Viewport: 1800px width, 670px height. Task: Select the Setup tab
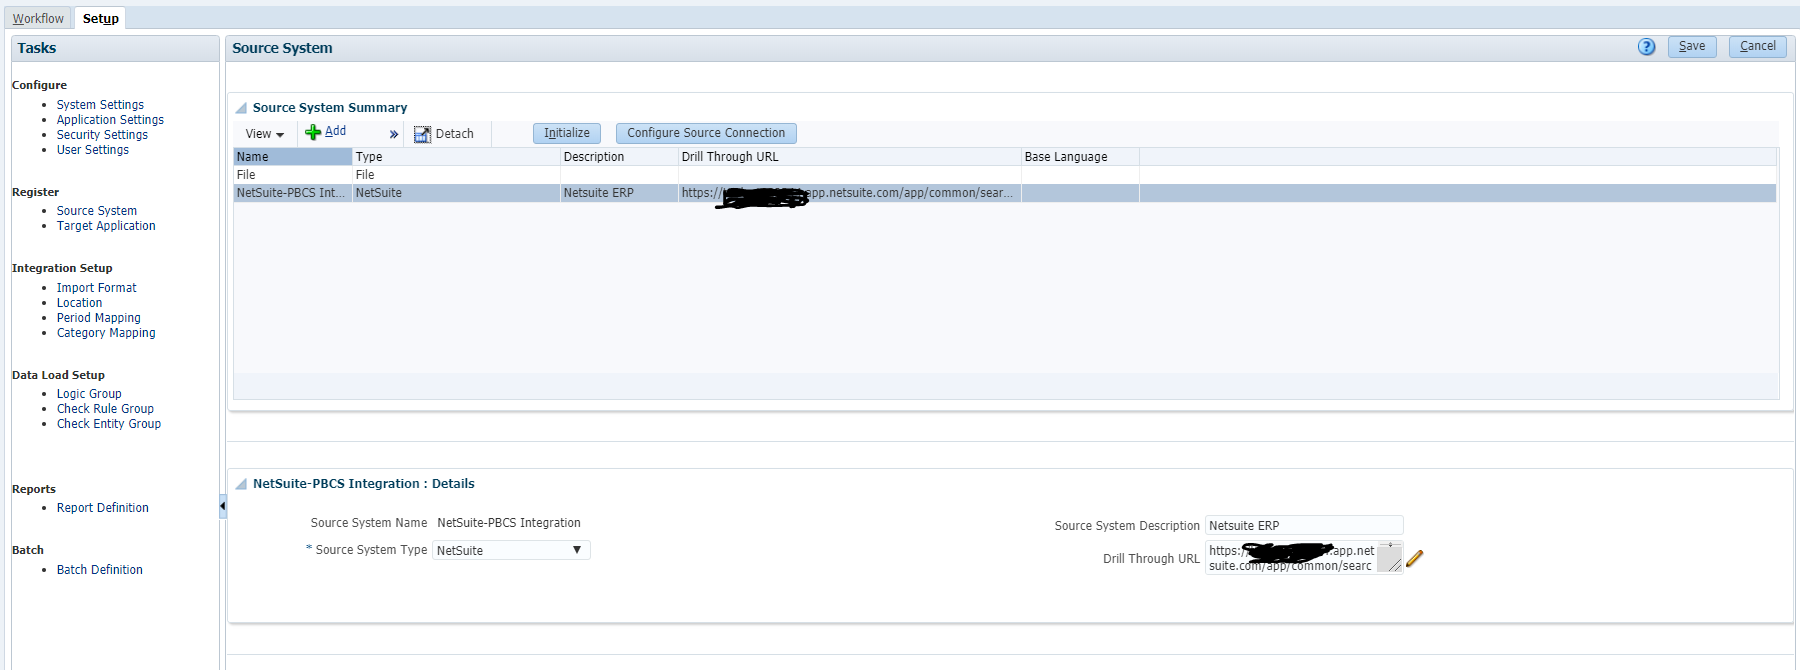100,18
